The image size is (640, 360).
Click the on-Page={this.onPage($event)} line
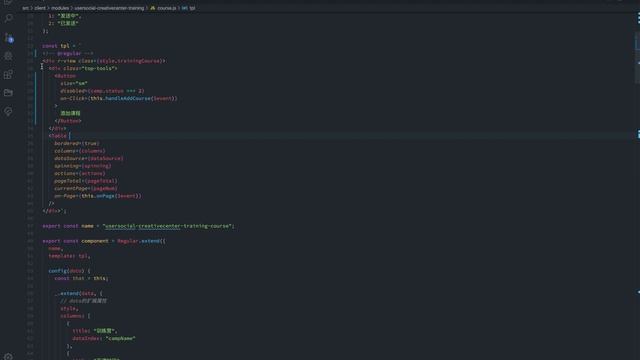[x=98, y=196]
